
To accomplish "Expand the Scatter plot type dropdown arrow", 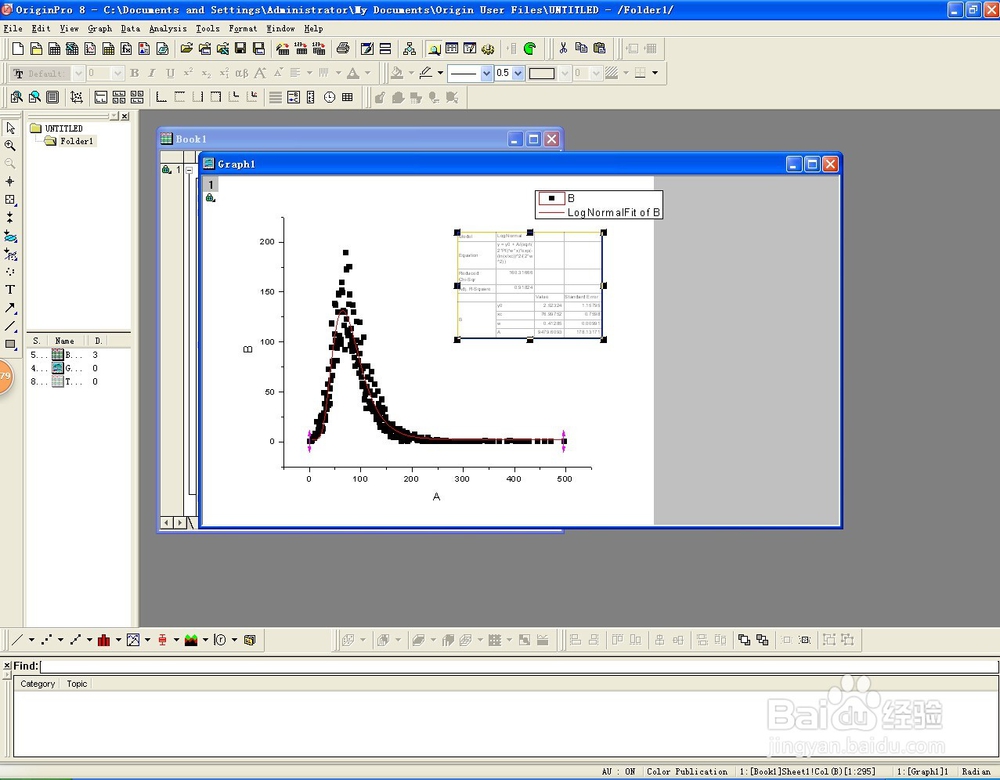I will [x=61, y=640].
